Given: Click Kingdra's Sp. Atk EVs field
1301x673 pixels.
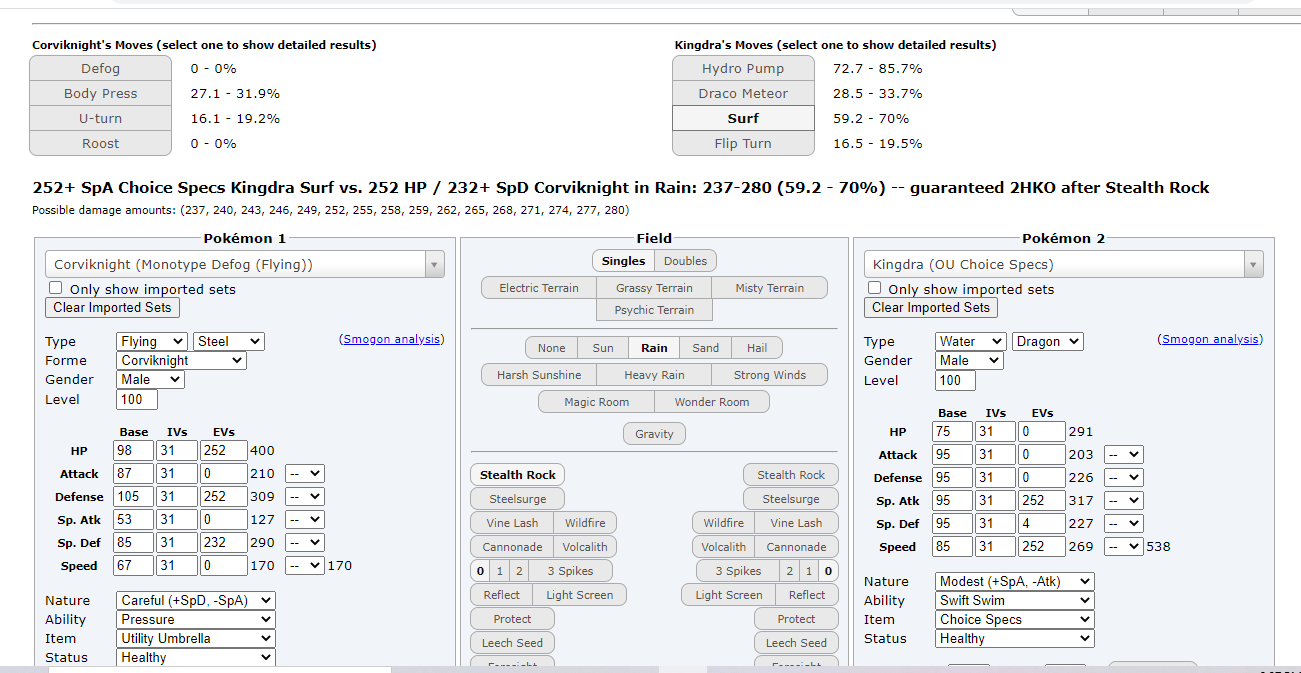Looking at the screenshot, I should tap(1042, 501).
